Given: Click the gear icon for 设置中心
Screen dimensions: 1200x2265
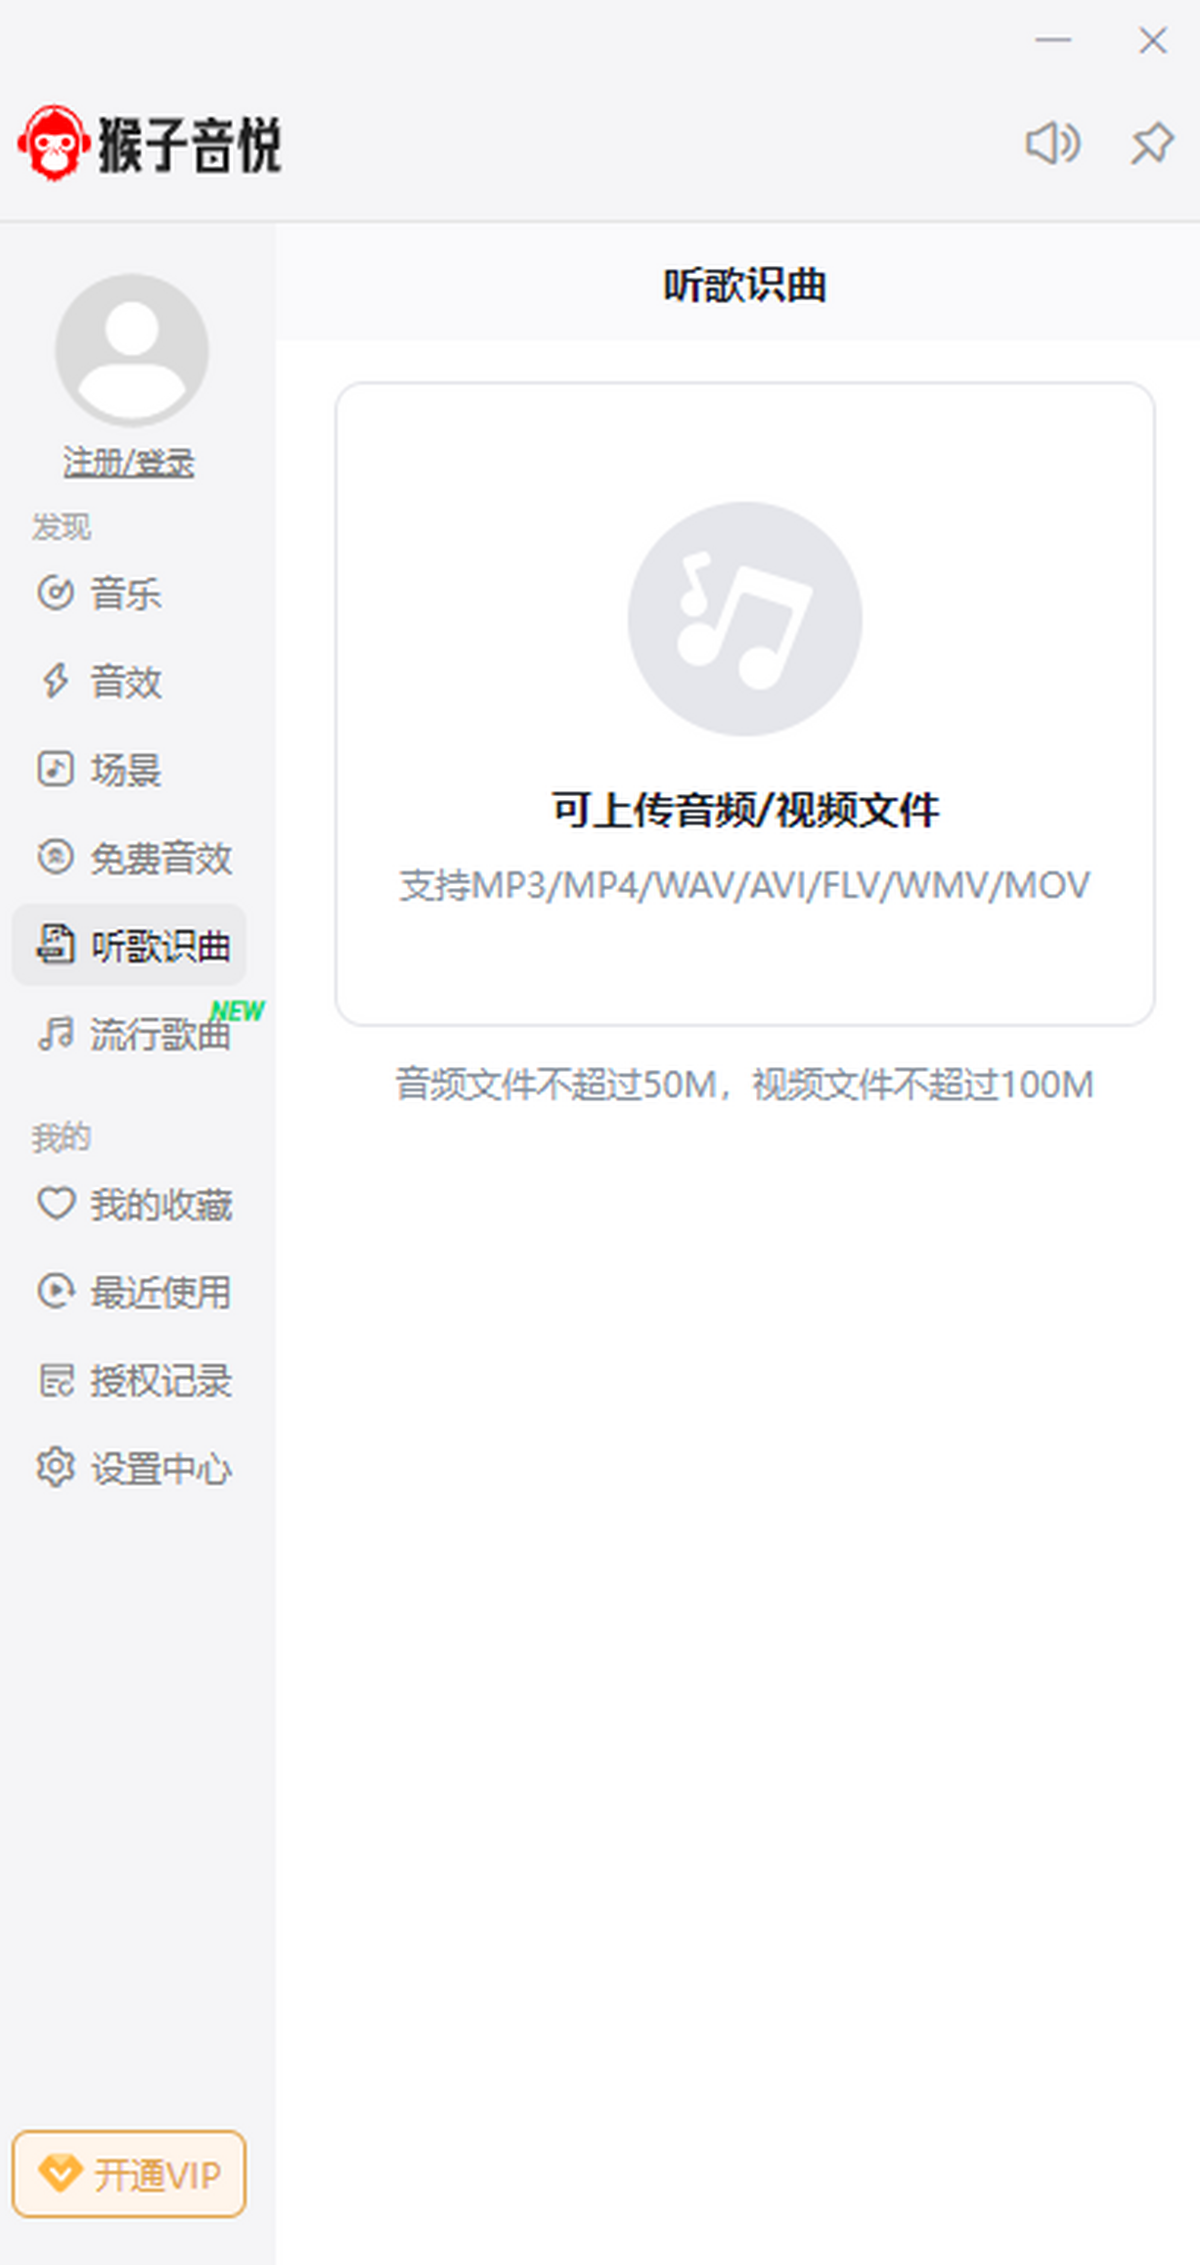Looking at the screenshot, I should pos(55,1468).
